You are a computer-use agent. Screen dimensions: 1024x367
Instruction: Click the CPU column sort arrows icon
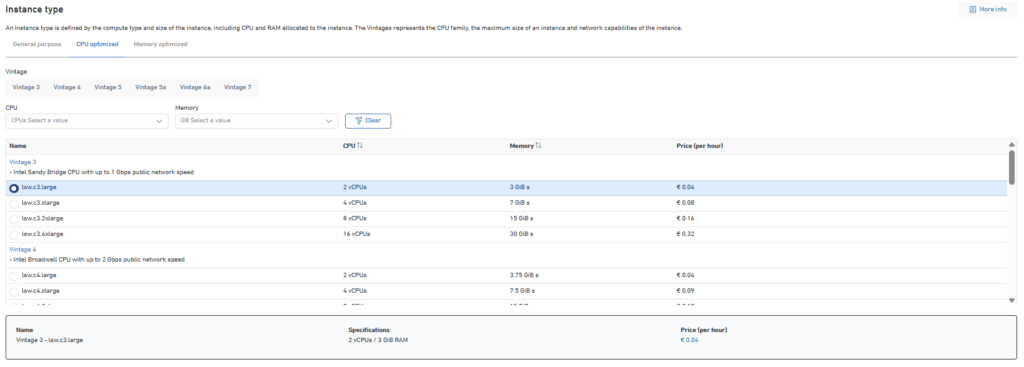click(x=360, y=146)
